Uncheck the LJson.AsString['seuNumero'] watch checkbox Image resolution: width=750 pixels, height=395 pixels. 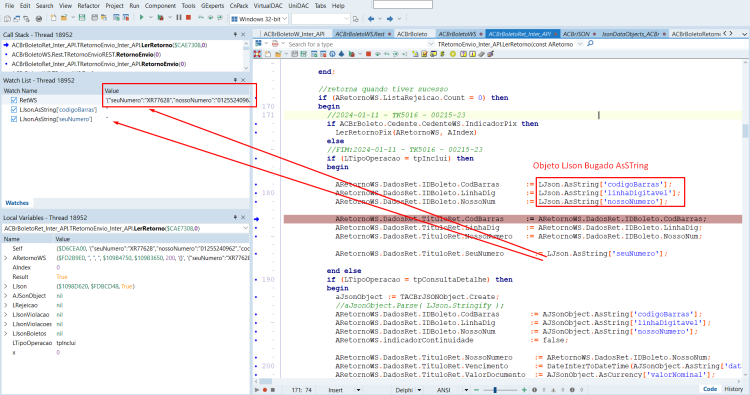13,119
